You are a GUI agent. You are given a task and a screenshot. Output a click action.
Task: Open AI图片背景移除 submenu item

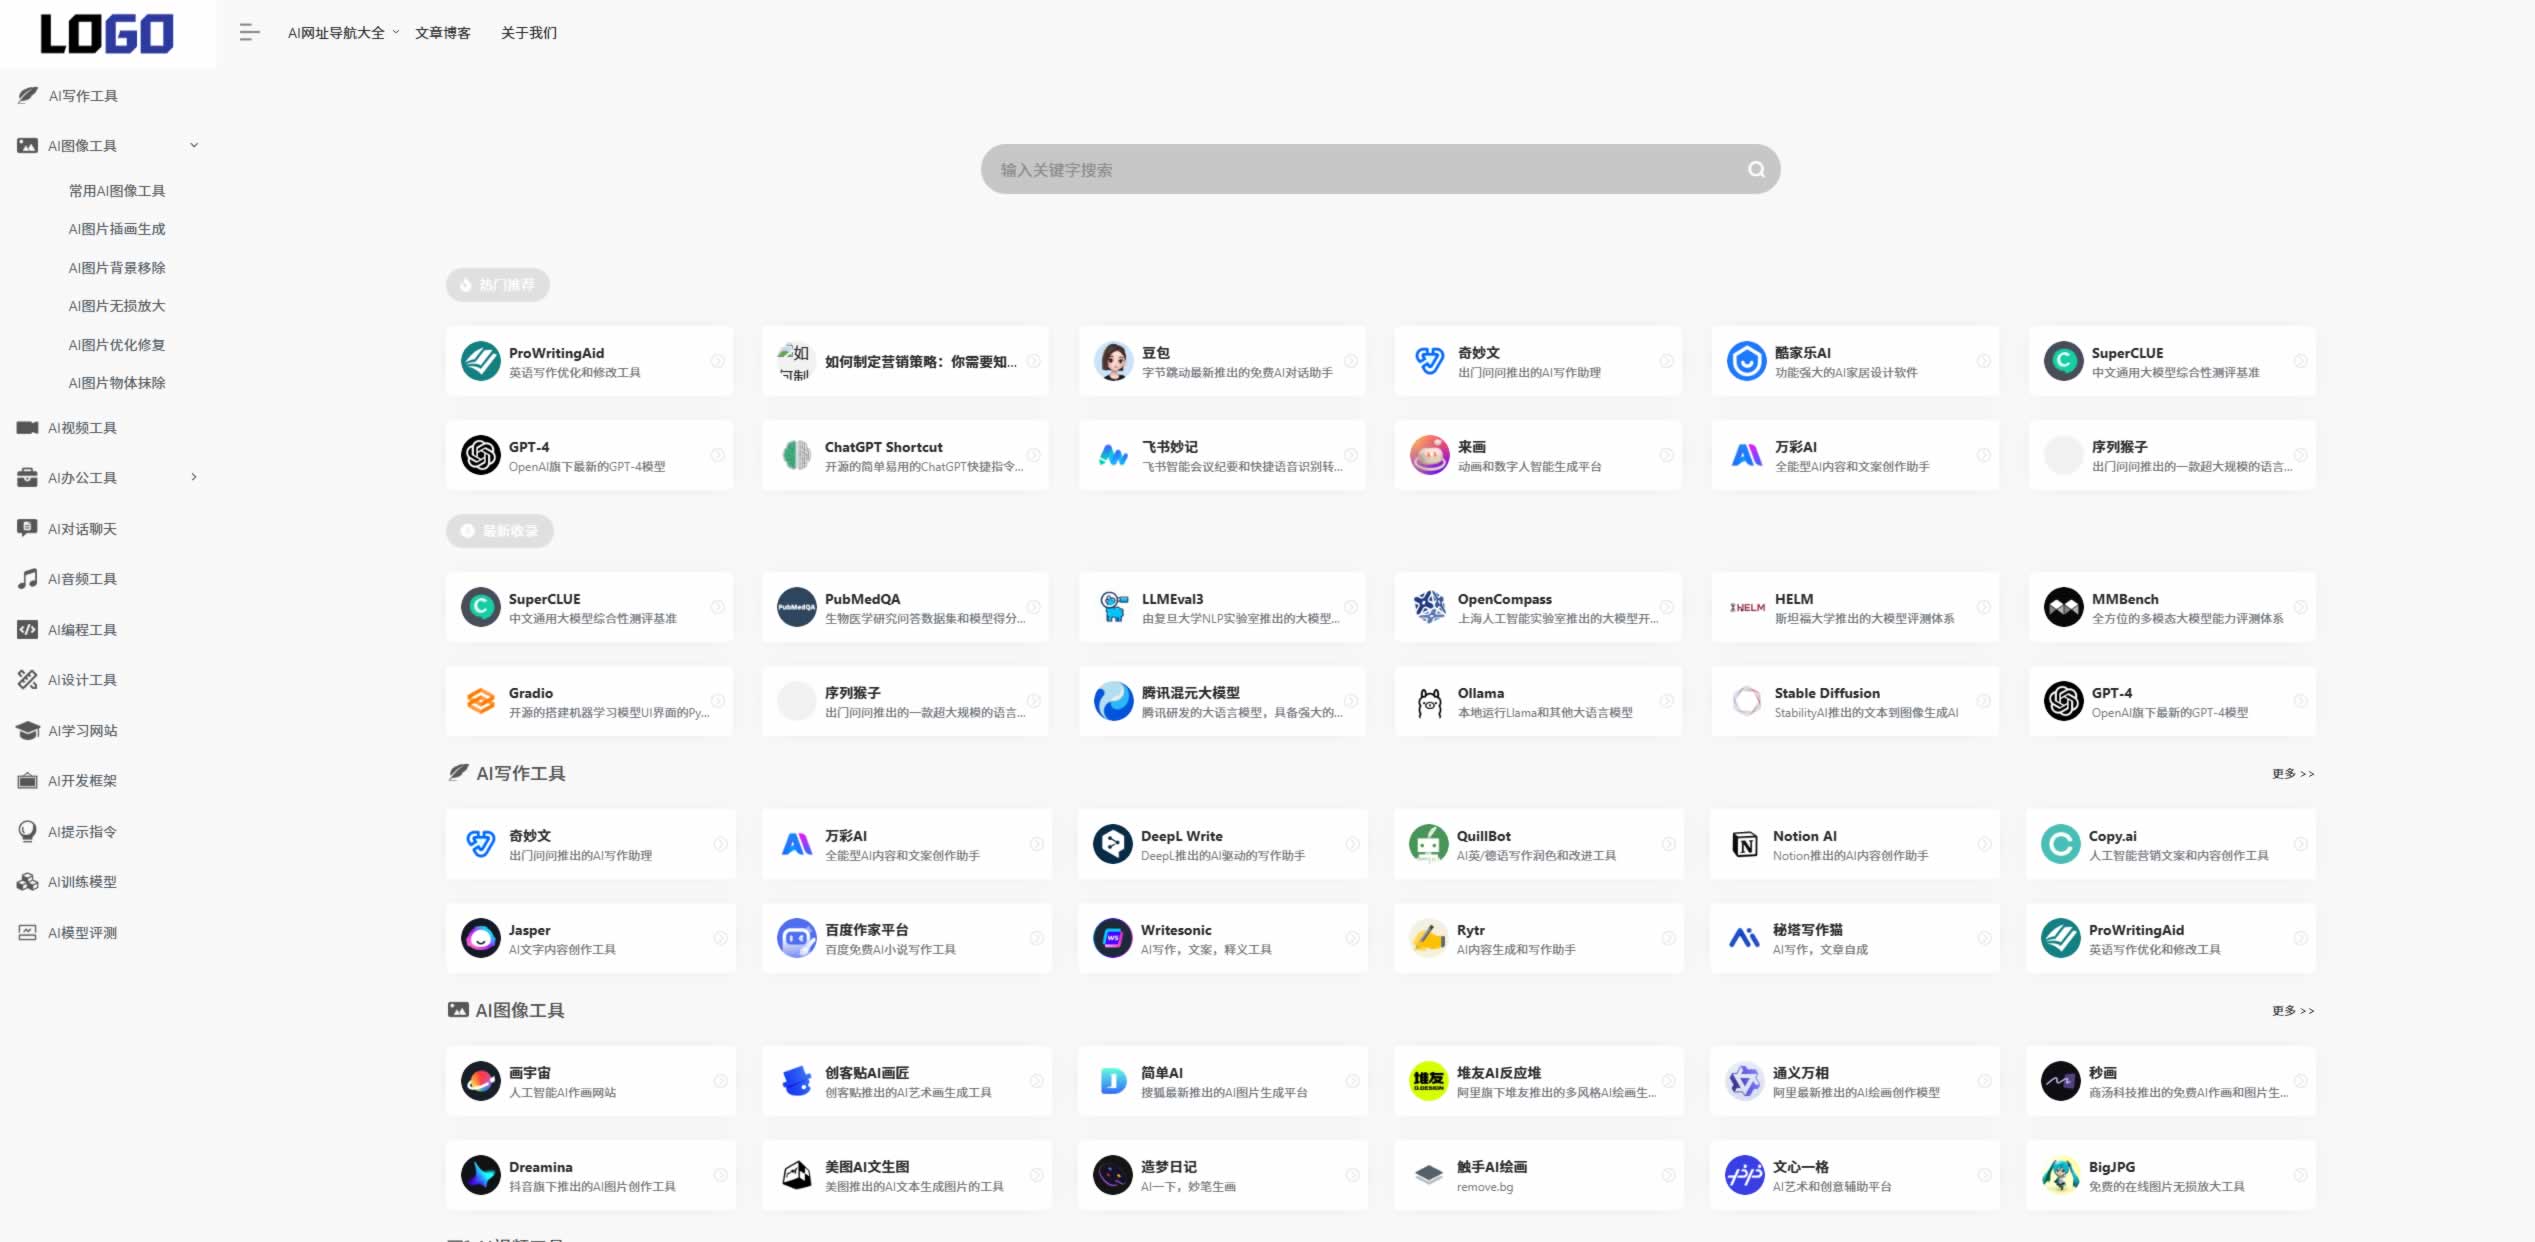[117, 267]
